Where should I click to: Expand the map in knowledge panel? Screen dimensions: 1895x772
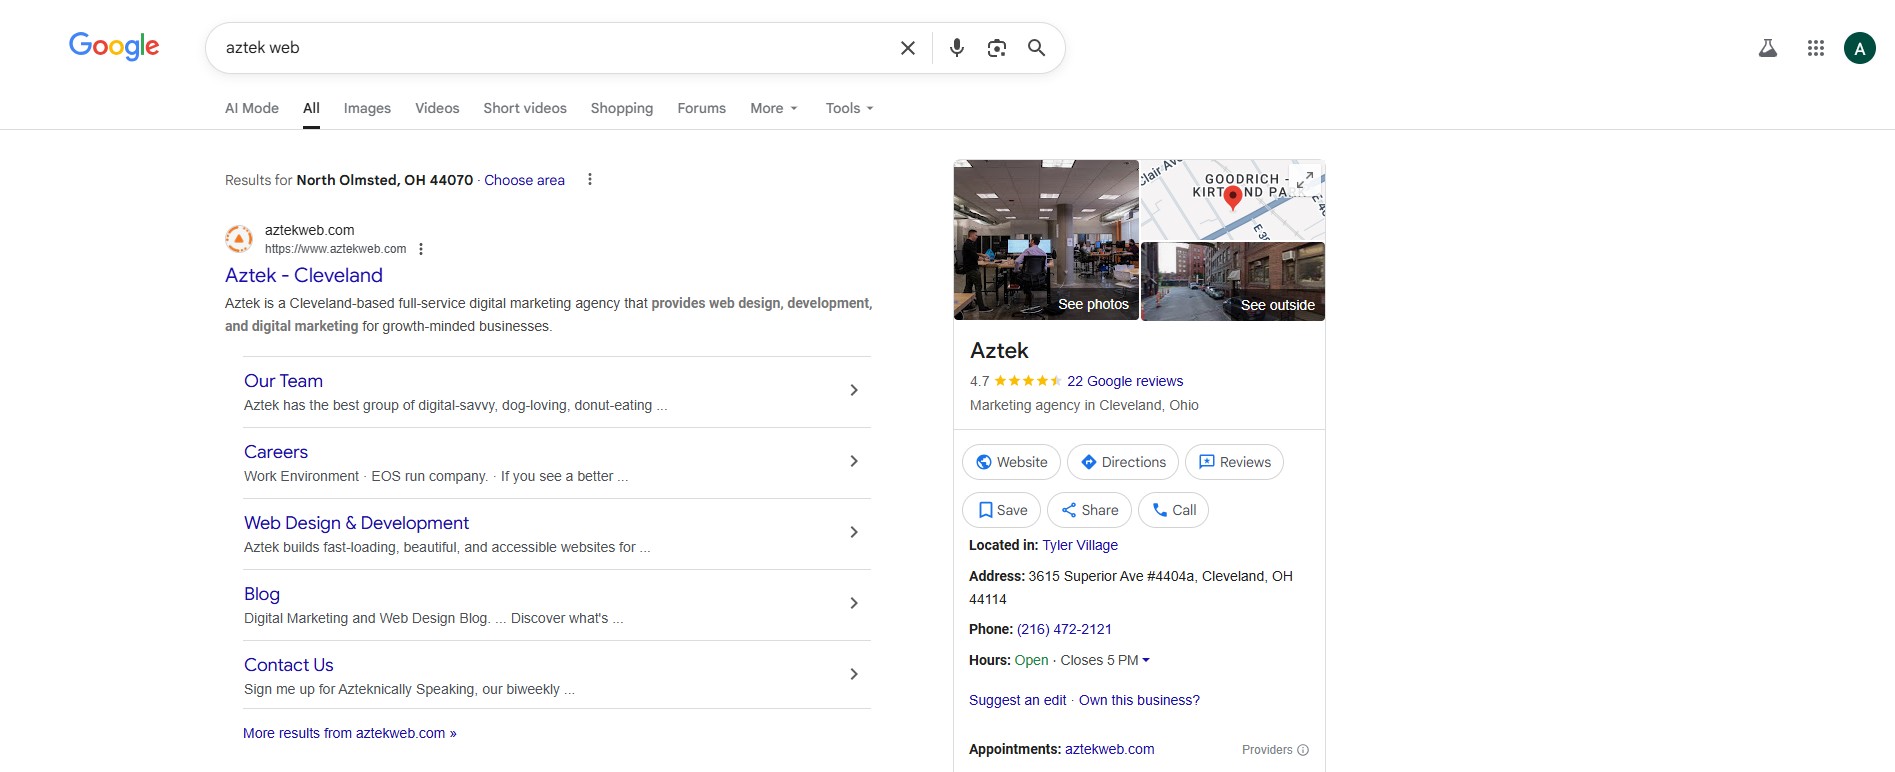point(1304,180)
